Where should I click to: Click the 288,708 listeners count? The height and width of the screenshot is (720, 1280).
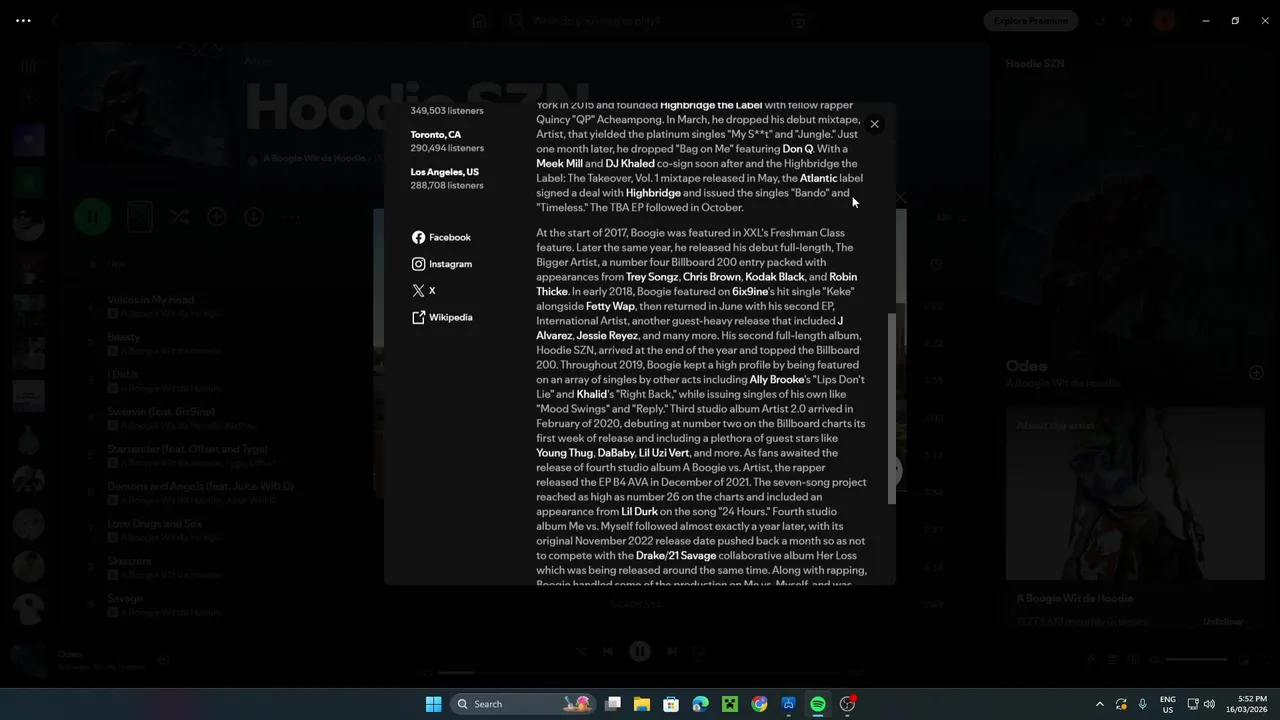pyautogui.click(x=447, y=185)
